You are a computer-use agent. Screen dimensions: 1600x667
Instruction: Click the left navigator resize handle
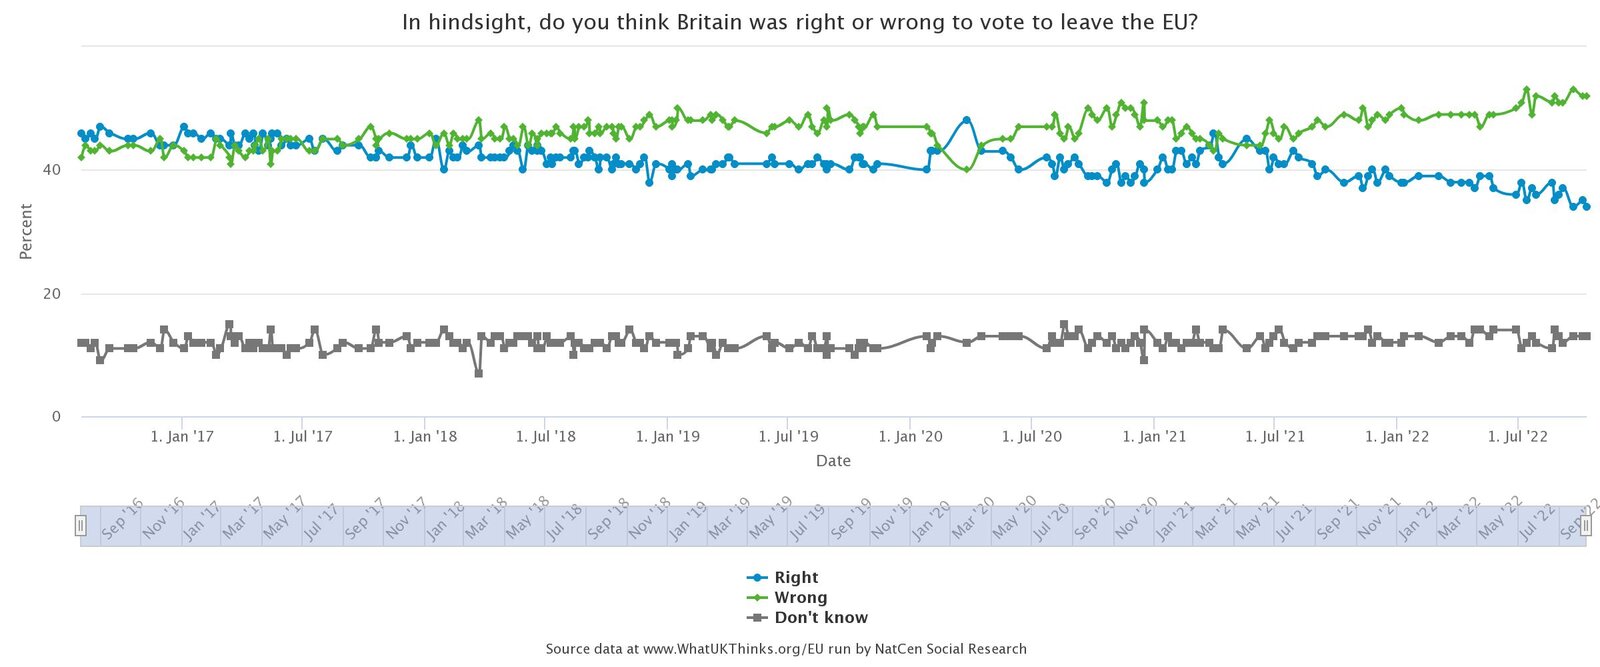coord(83,524)
